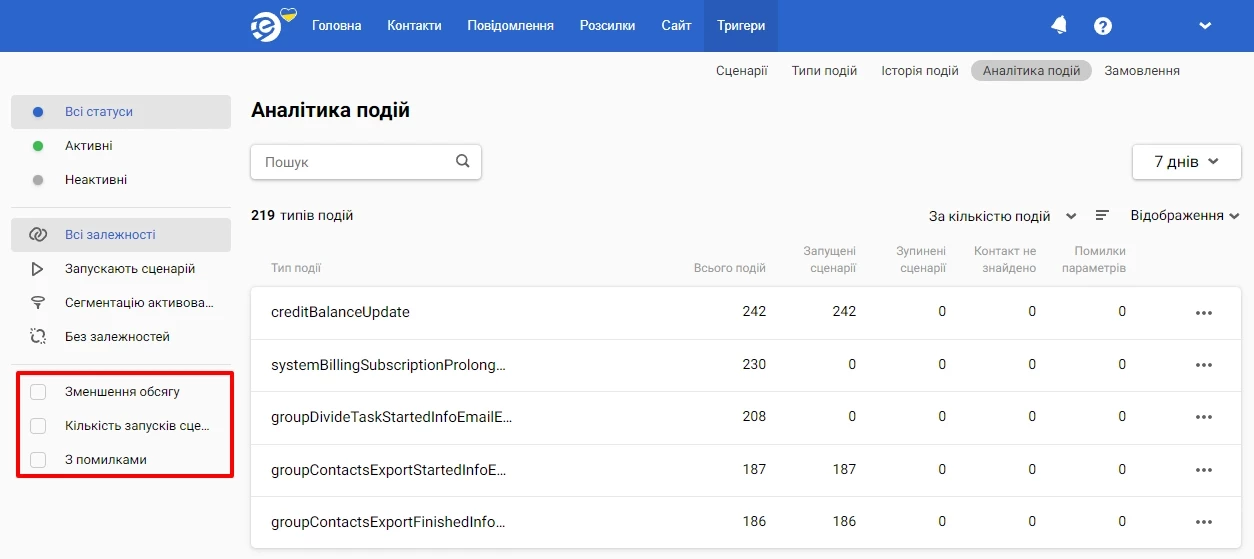Click the search magnifier icon
The height and width of the screenshot is (559, 1254).
point(463,161)
